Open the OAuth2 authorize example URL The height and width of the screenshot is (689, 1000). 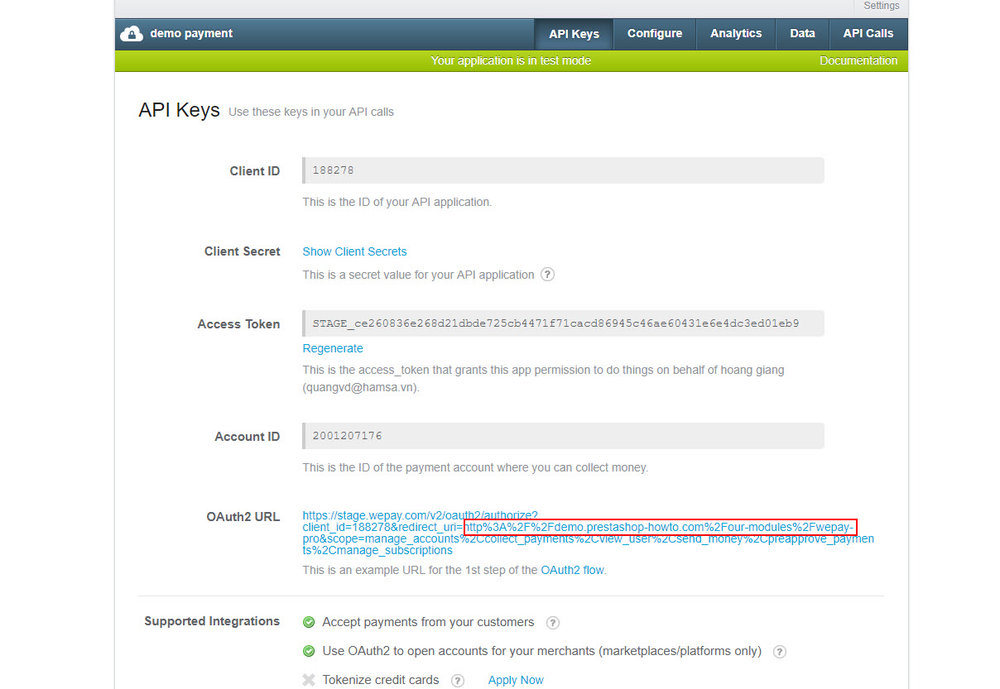tap(588, 533)
